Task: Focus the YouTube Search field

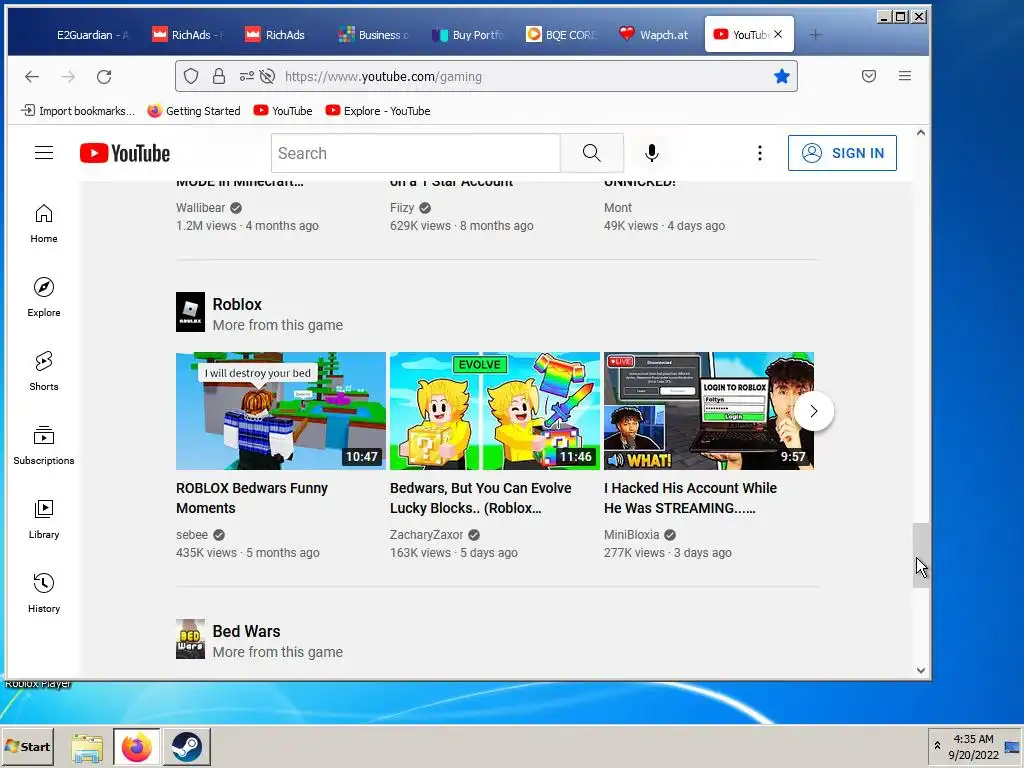Action: (416, 153)
